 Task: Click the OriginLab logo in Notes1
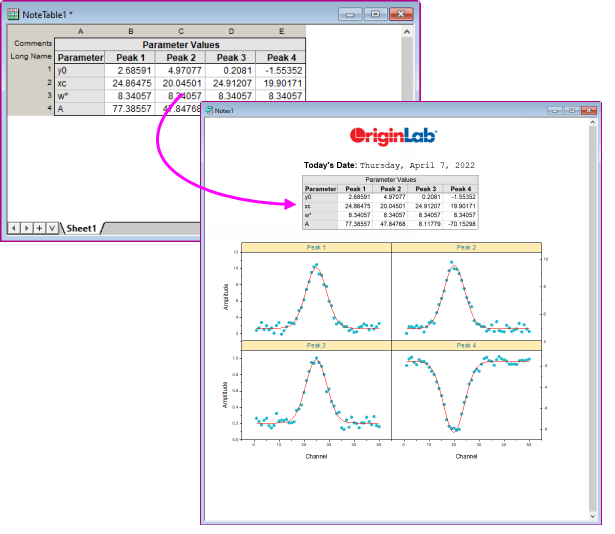[x=393, y=136]
